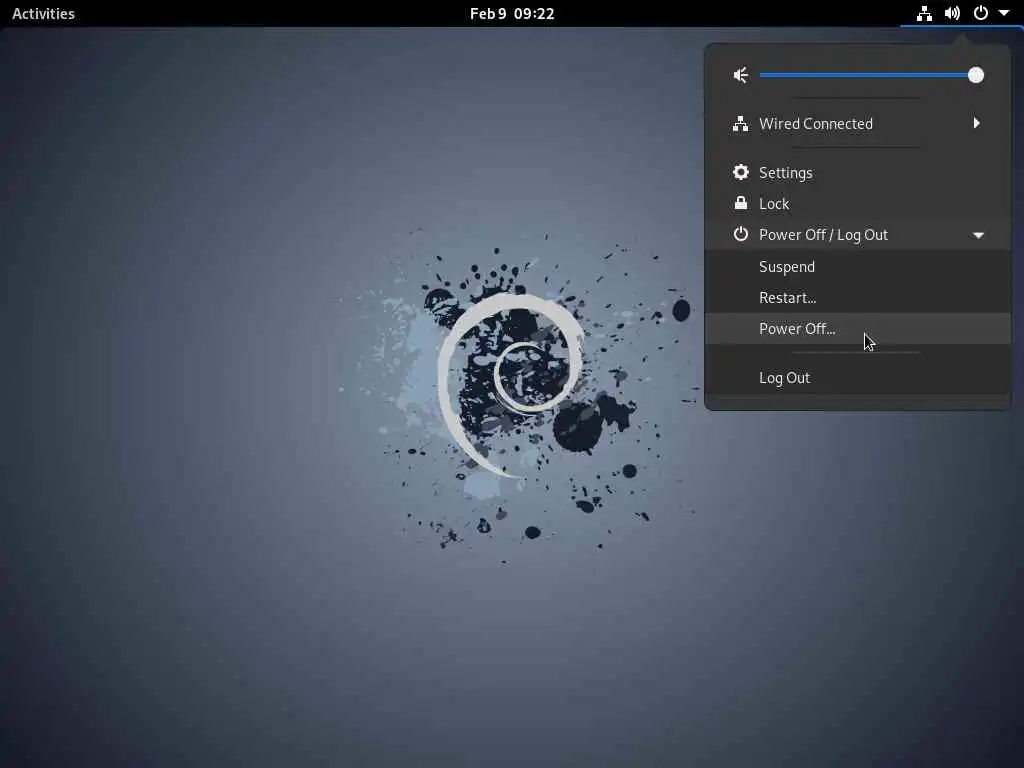Suspend the computer
Image resolution: width=1024 pixels, height=768 pixels.
(x=857, y=266)
